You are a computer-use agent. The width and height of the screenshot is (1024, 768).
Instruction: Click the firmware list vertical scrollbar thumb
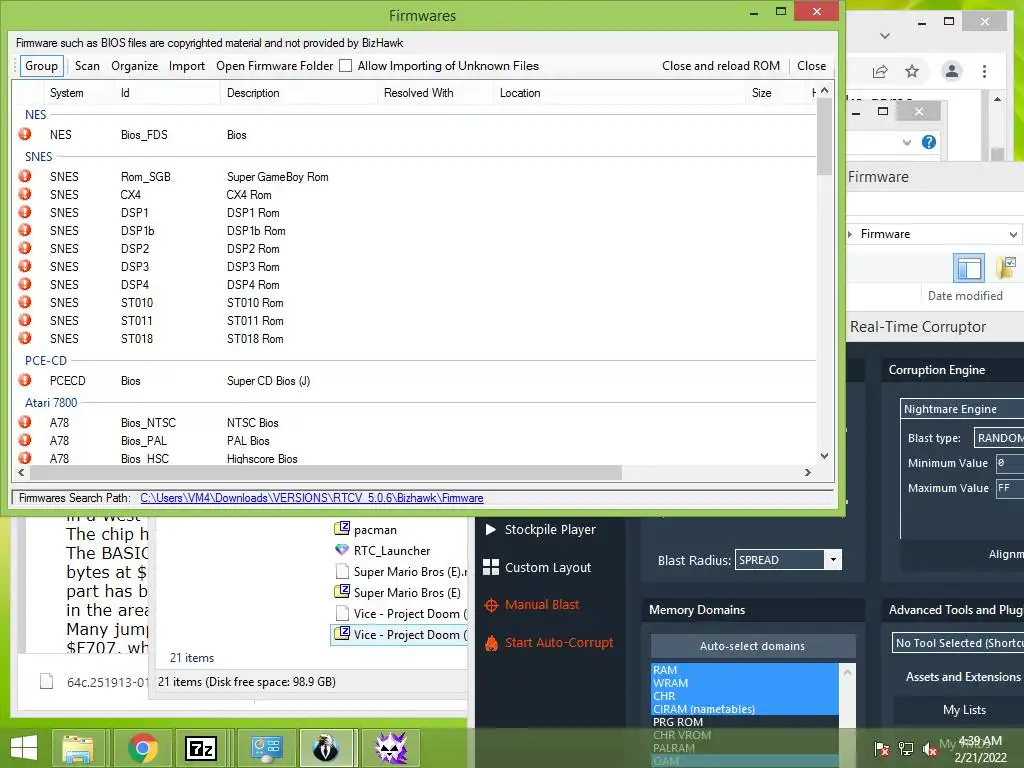coord(824,136)
